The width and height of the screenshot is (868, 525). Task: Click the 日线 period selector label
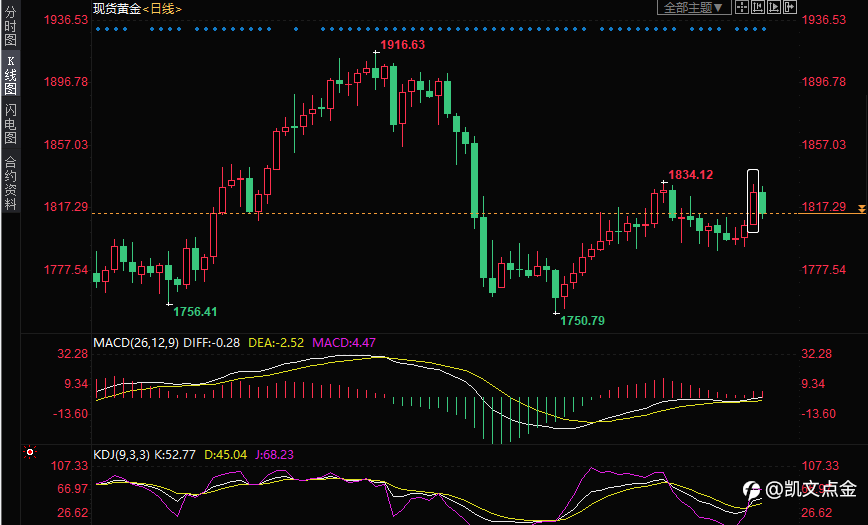point(162,9)
